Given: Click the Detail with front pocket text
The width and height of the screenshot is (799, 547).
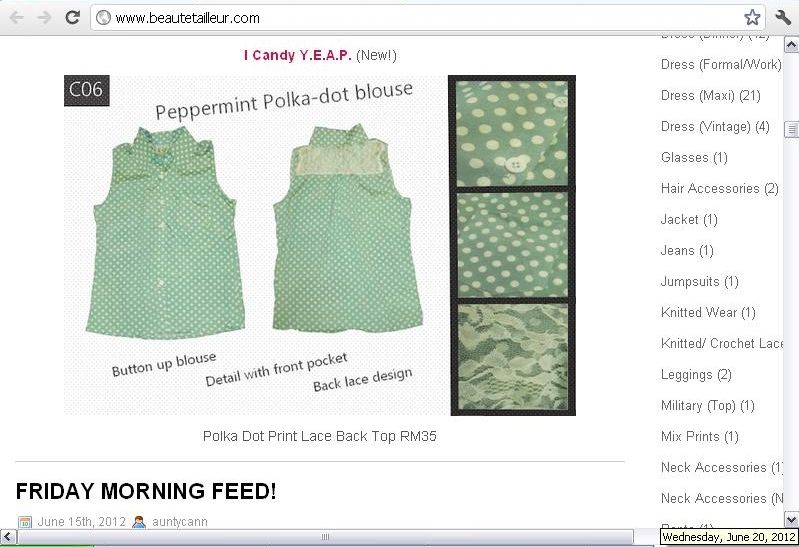Looking at the screenshot, I should pyautogui.click(x=277, y=369).
